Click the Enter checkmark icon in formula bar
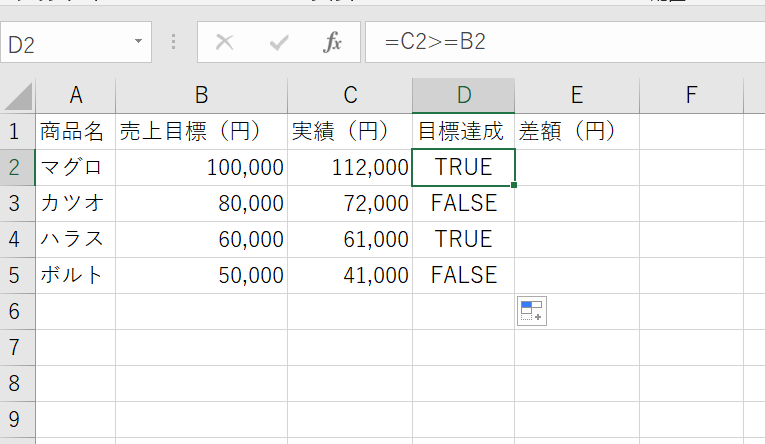 [x=279, y=43]
